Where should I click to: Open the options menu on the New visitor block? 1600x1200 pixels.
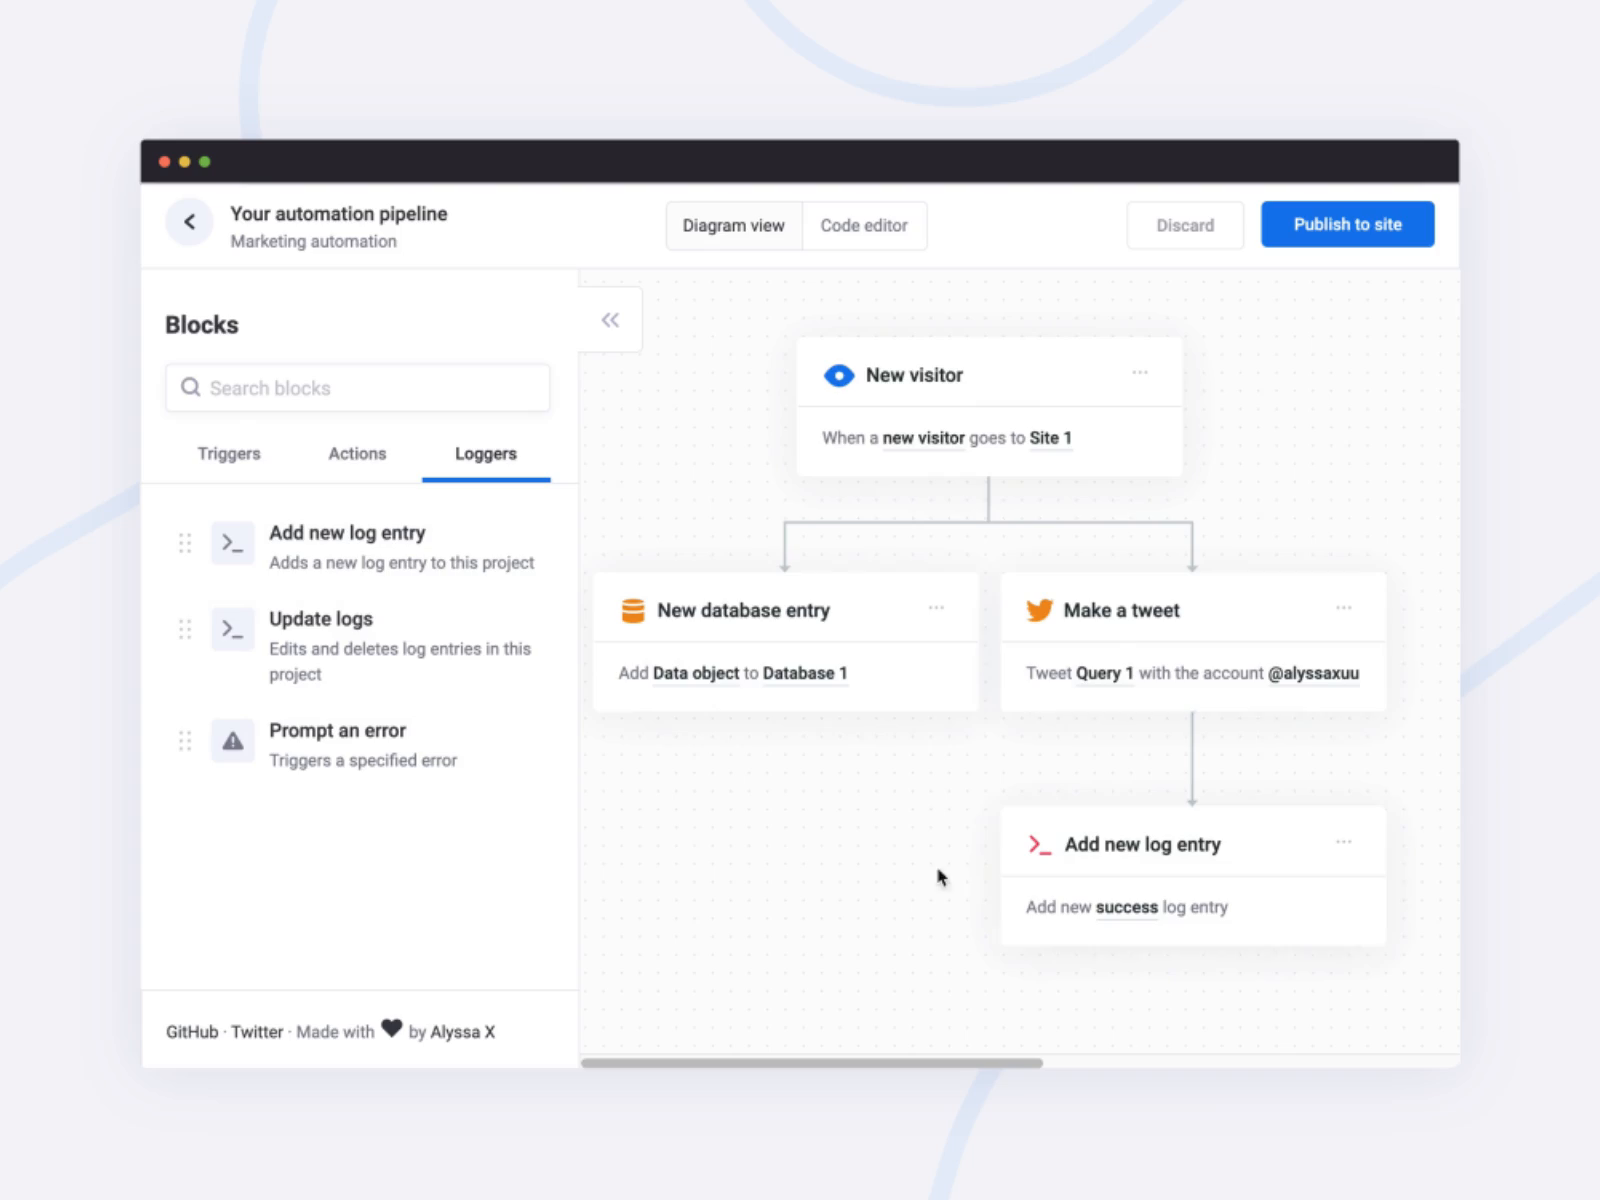[x=1140, y=372]
